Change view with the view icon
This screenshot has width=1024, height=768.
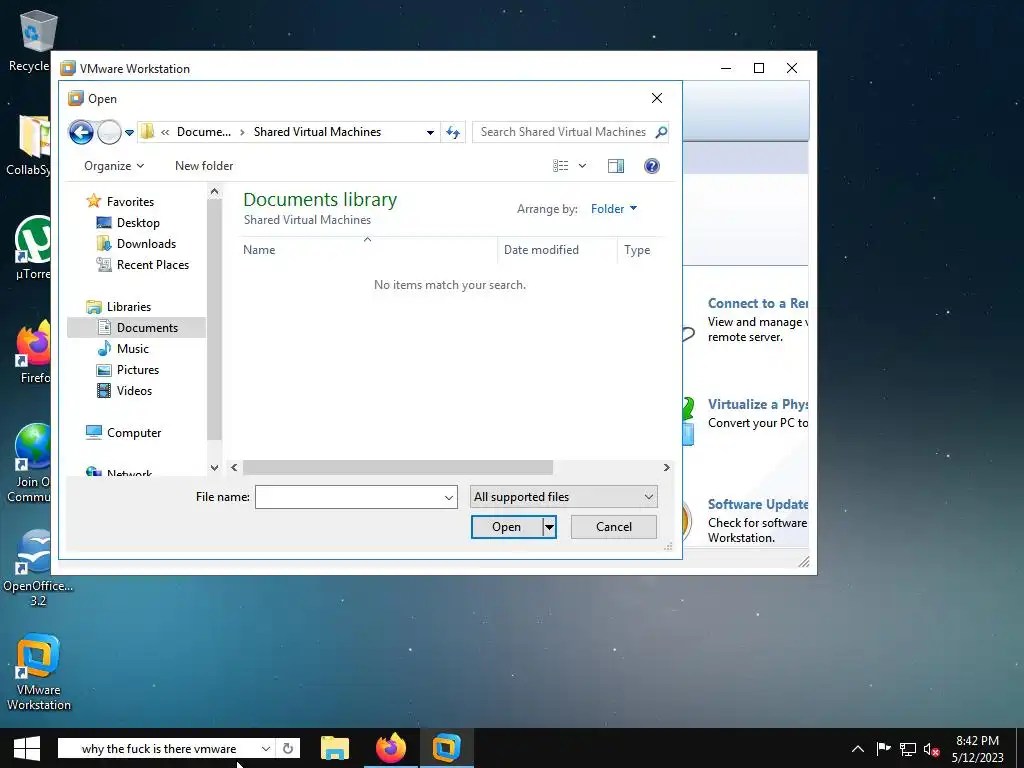pos(560,166)
